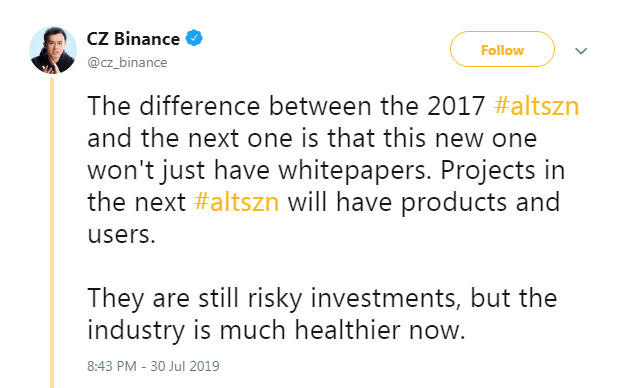Click the word 'Projects' in the tweet

pos(484,171)
